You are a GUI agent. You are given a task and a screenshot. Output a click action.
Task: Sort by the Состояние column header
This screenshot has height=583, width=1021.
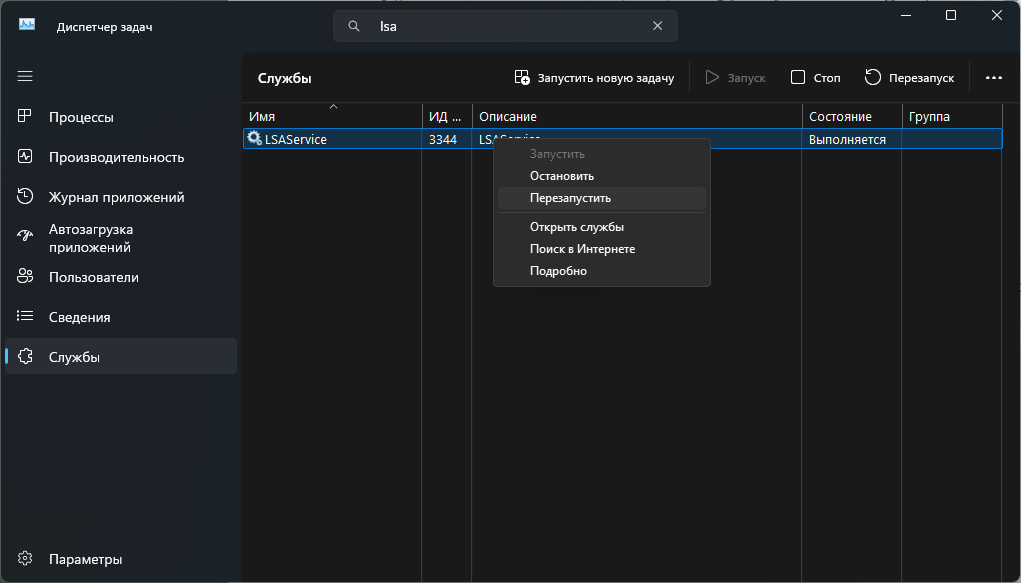point(852,116)
